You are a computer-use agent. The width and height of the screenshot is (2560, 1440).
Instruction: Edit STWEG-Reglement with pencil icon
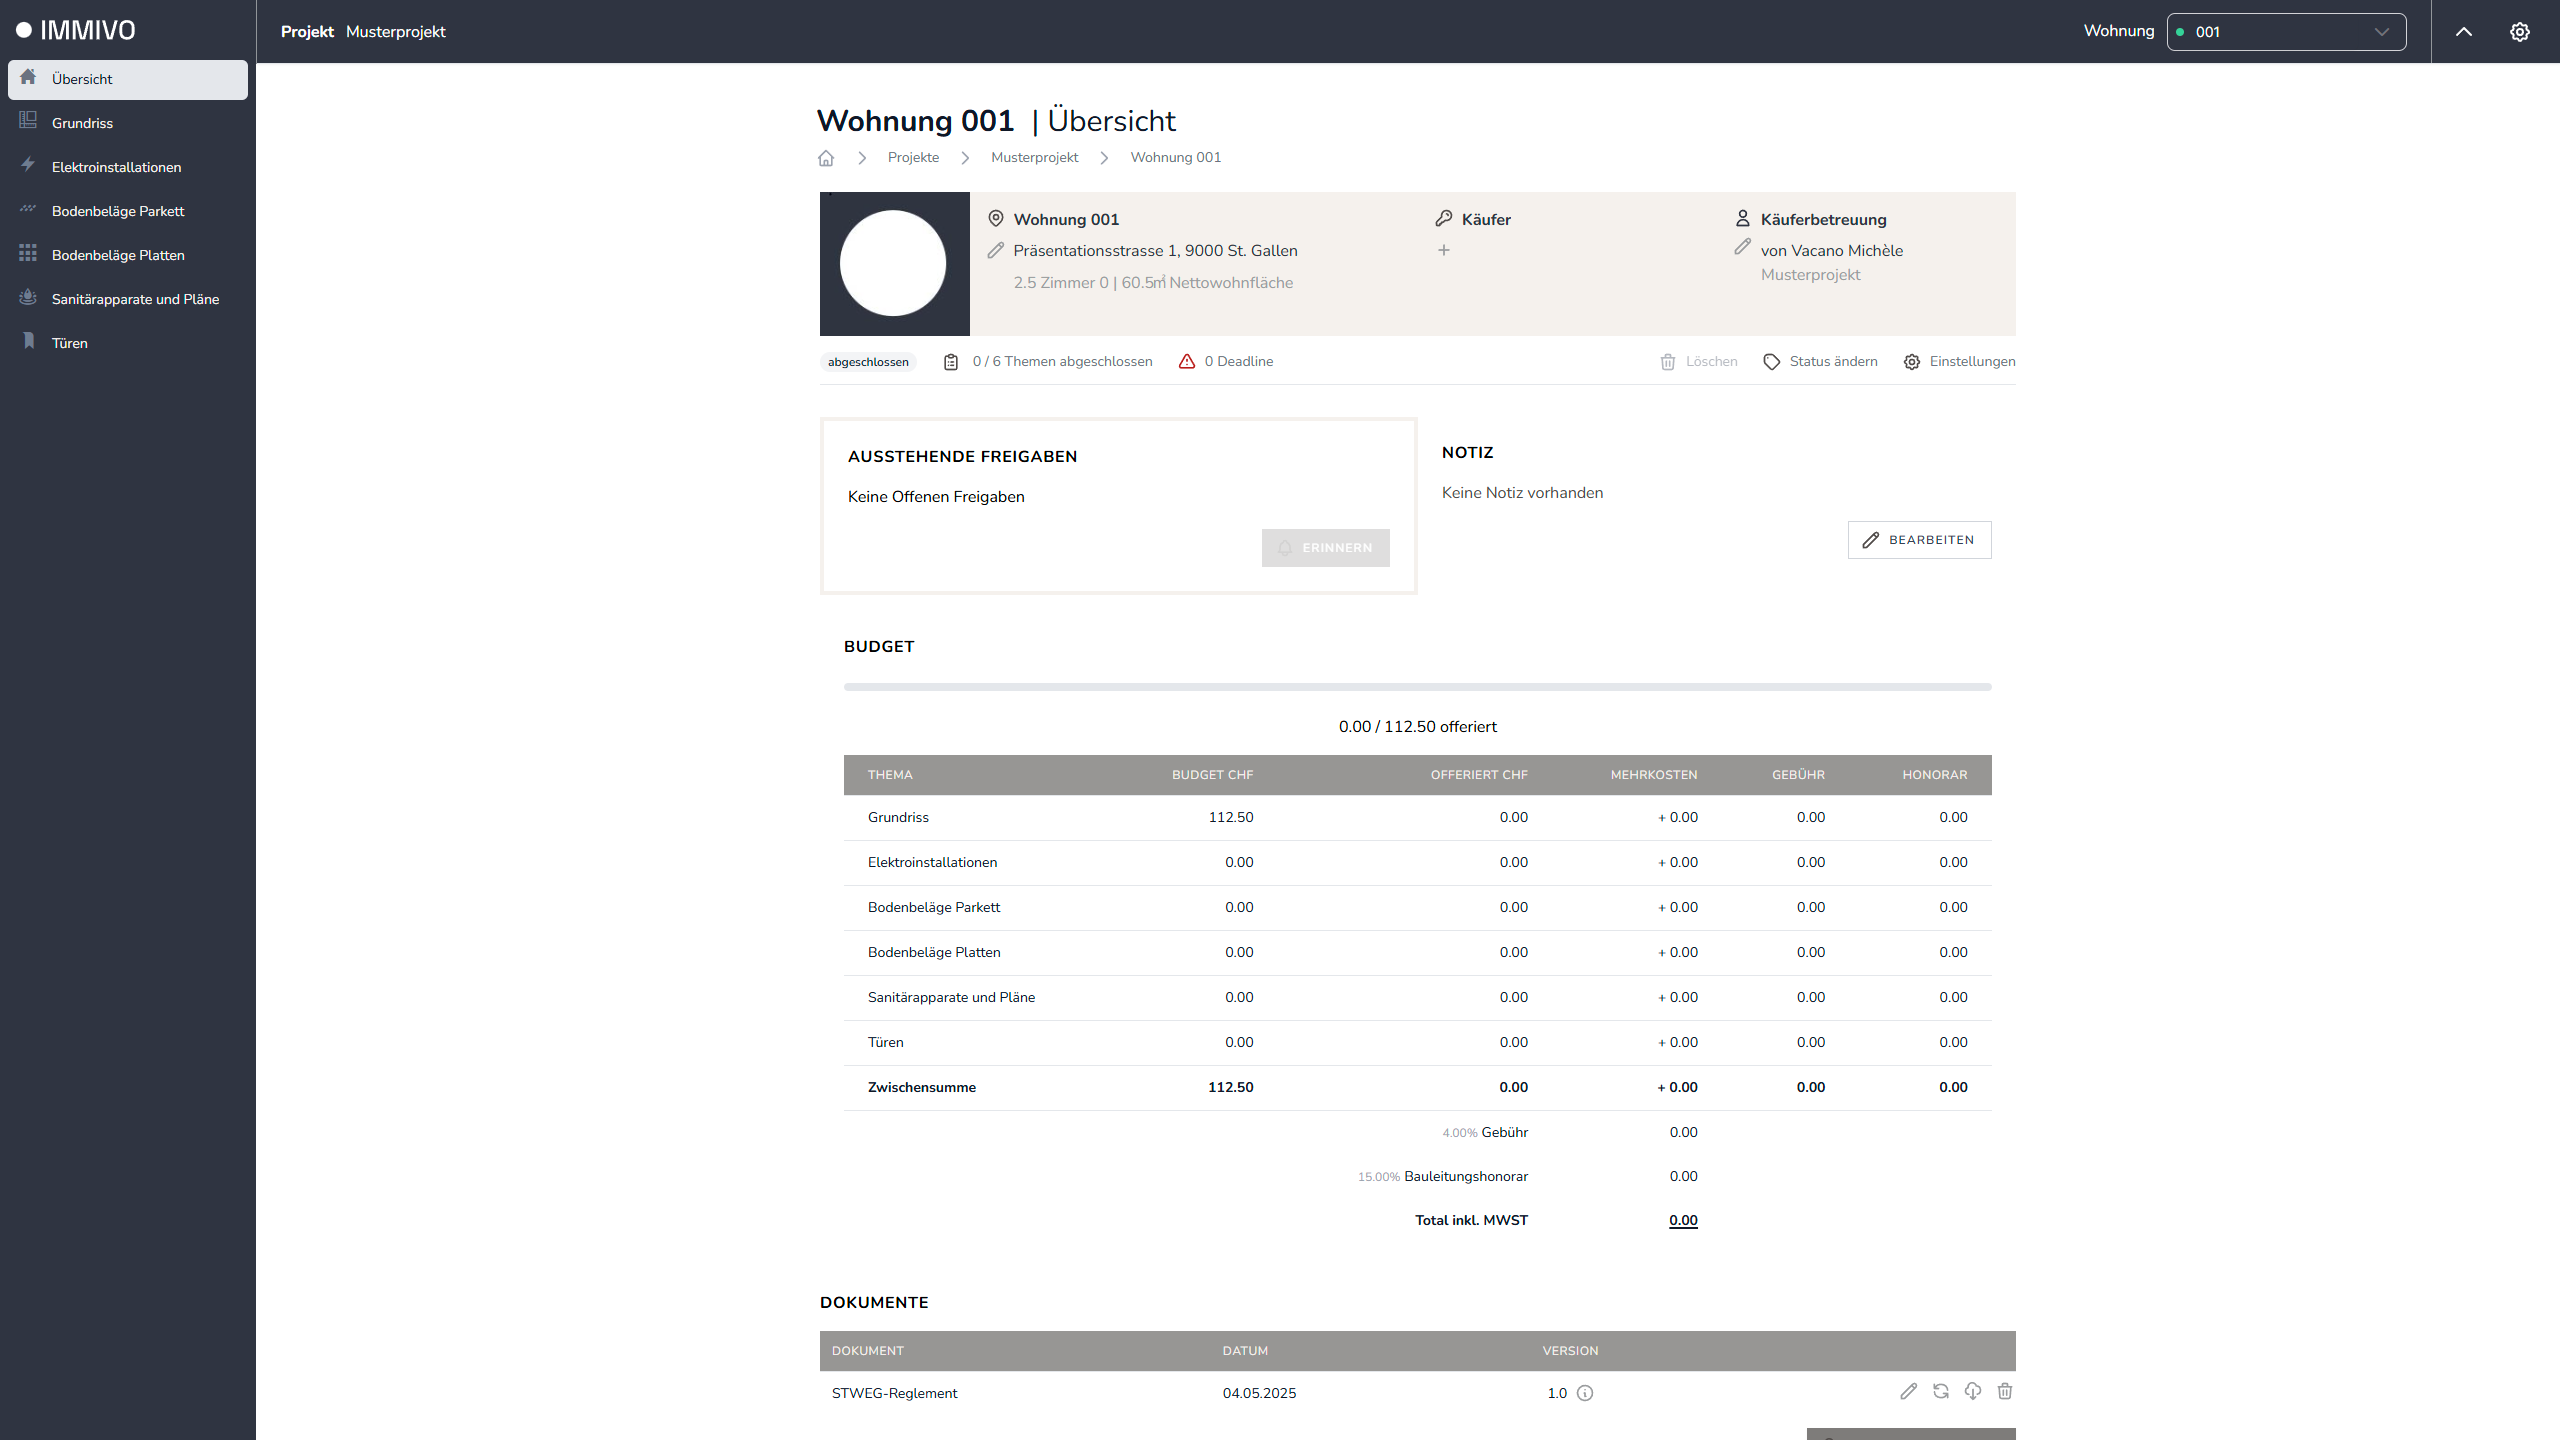1908,1391
